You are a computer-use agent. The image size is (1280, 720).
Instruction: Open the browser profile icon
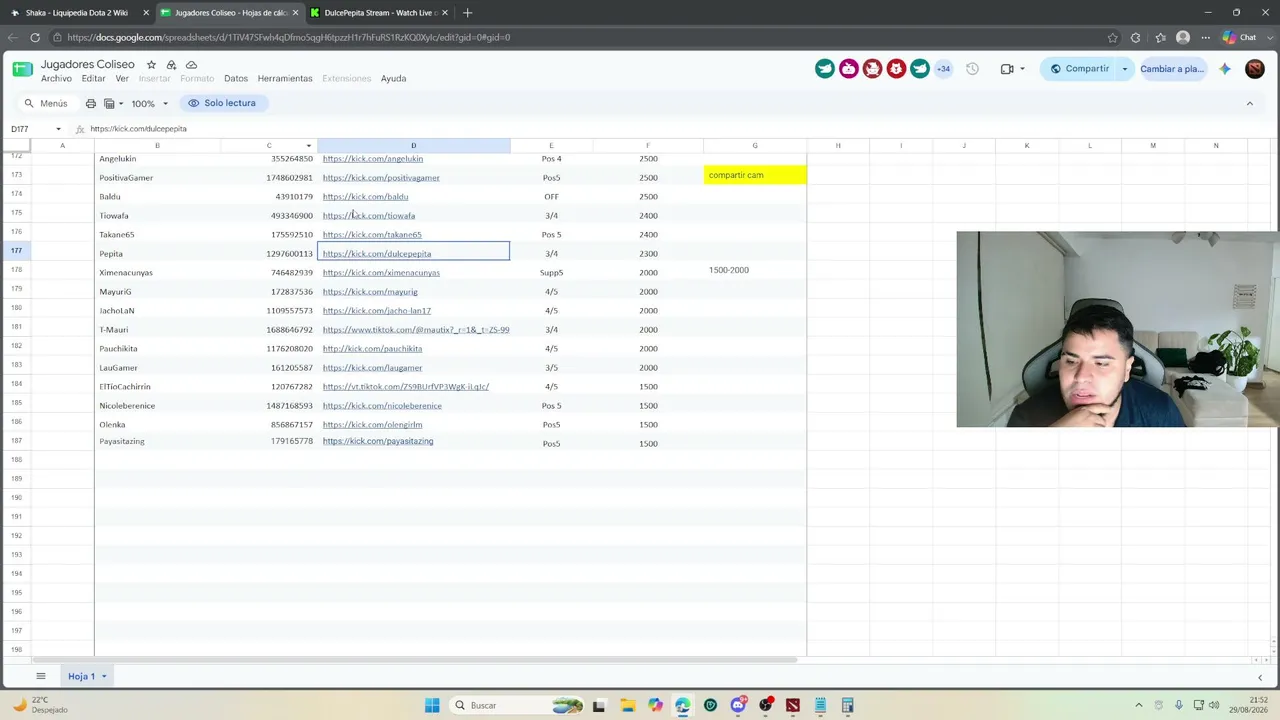pyautogui.click(x=1183, y=37)
